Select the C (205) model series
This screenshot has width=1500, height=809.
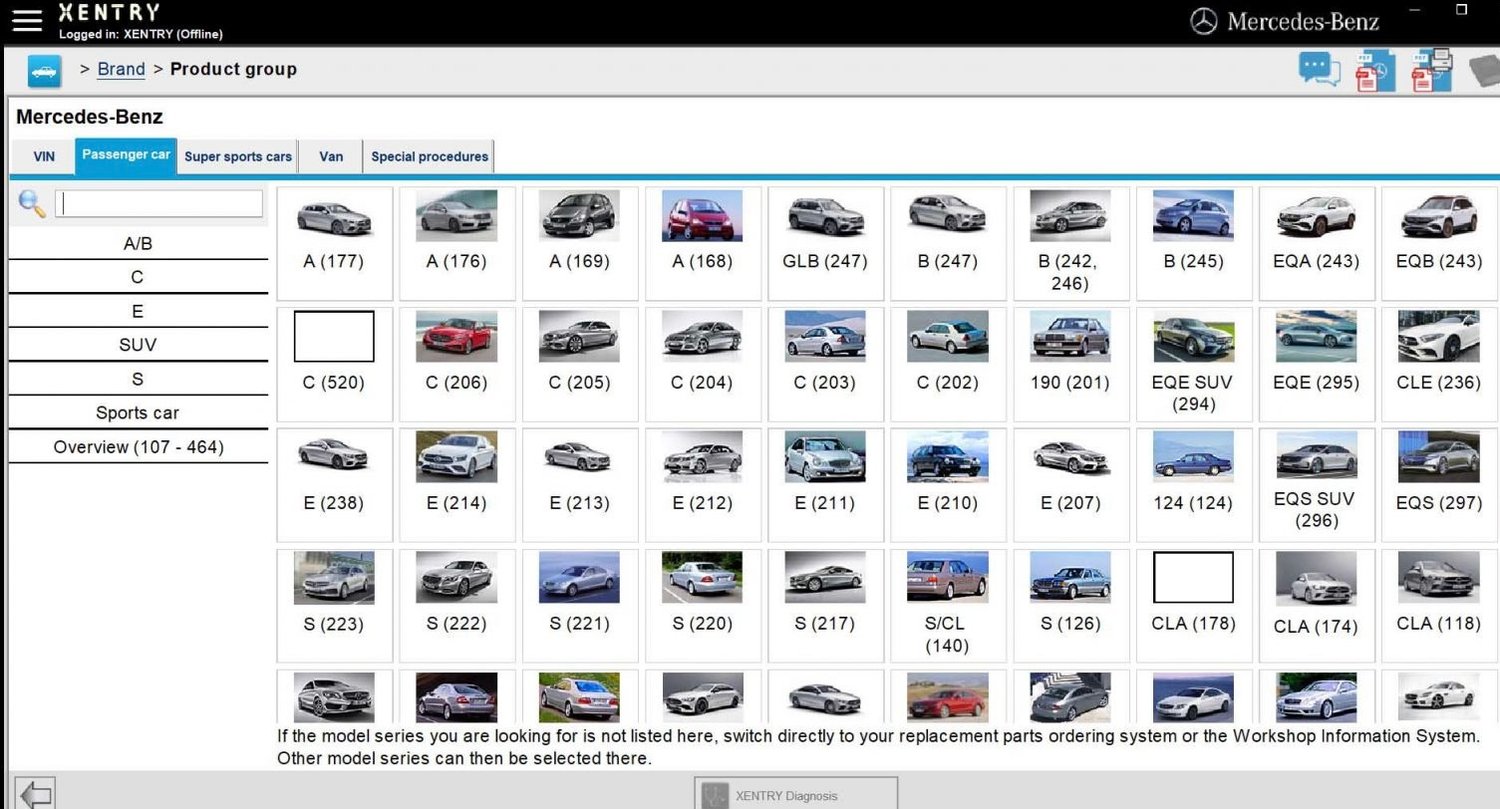[x=579, y=364]
